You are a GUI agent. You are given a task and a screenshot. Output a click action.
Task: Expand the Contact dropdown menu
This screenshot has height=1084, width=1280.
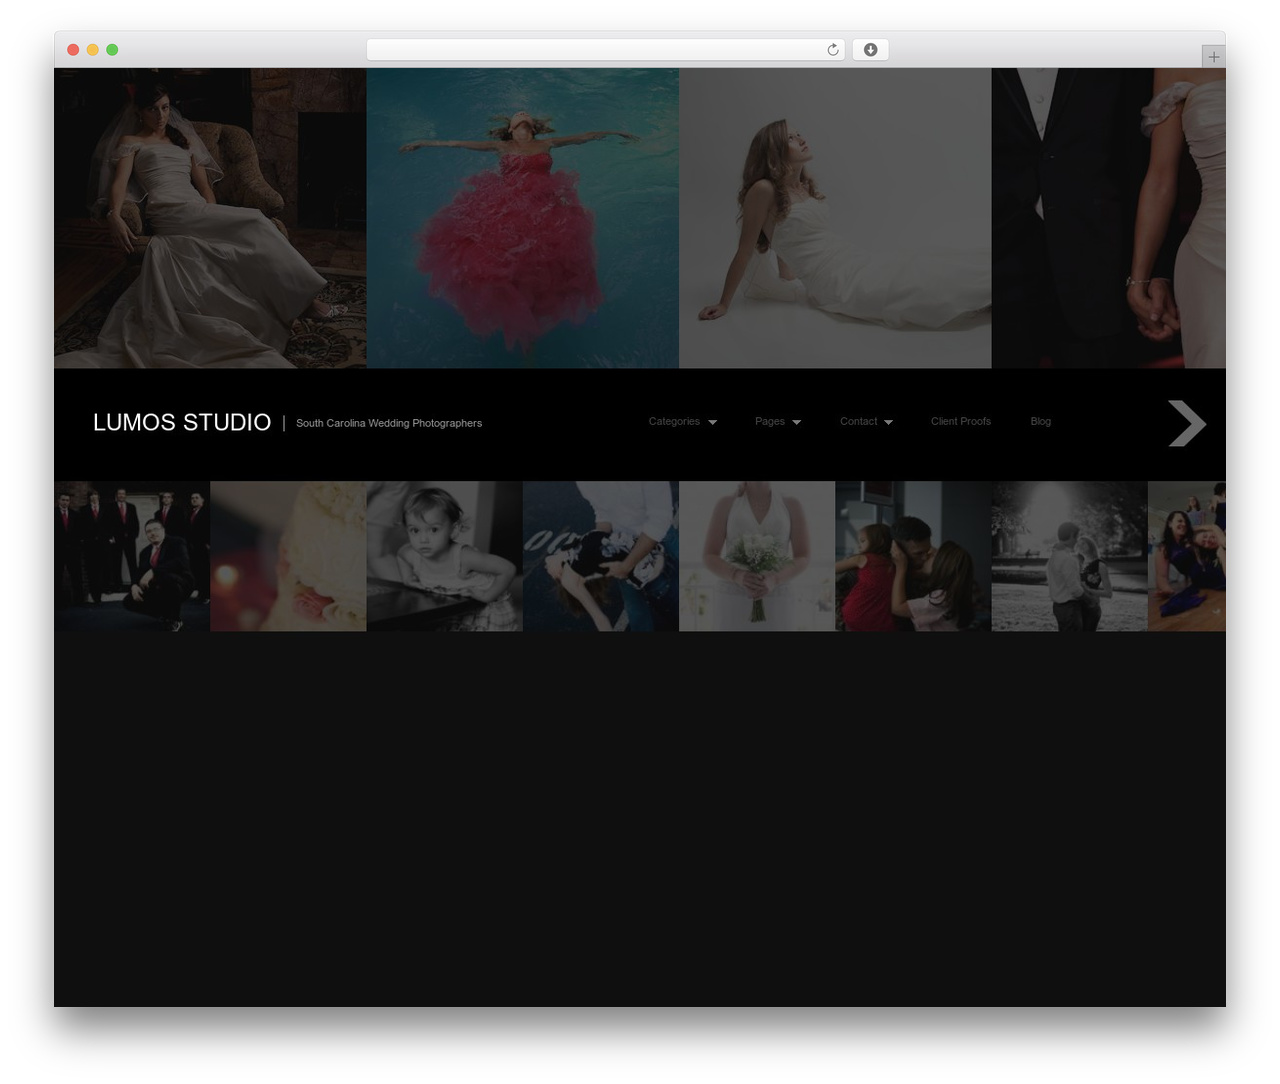pyautogui.click(x=866, y=422)
